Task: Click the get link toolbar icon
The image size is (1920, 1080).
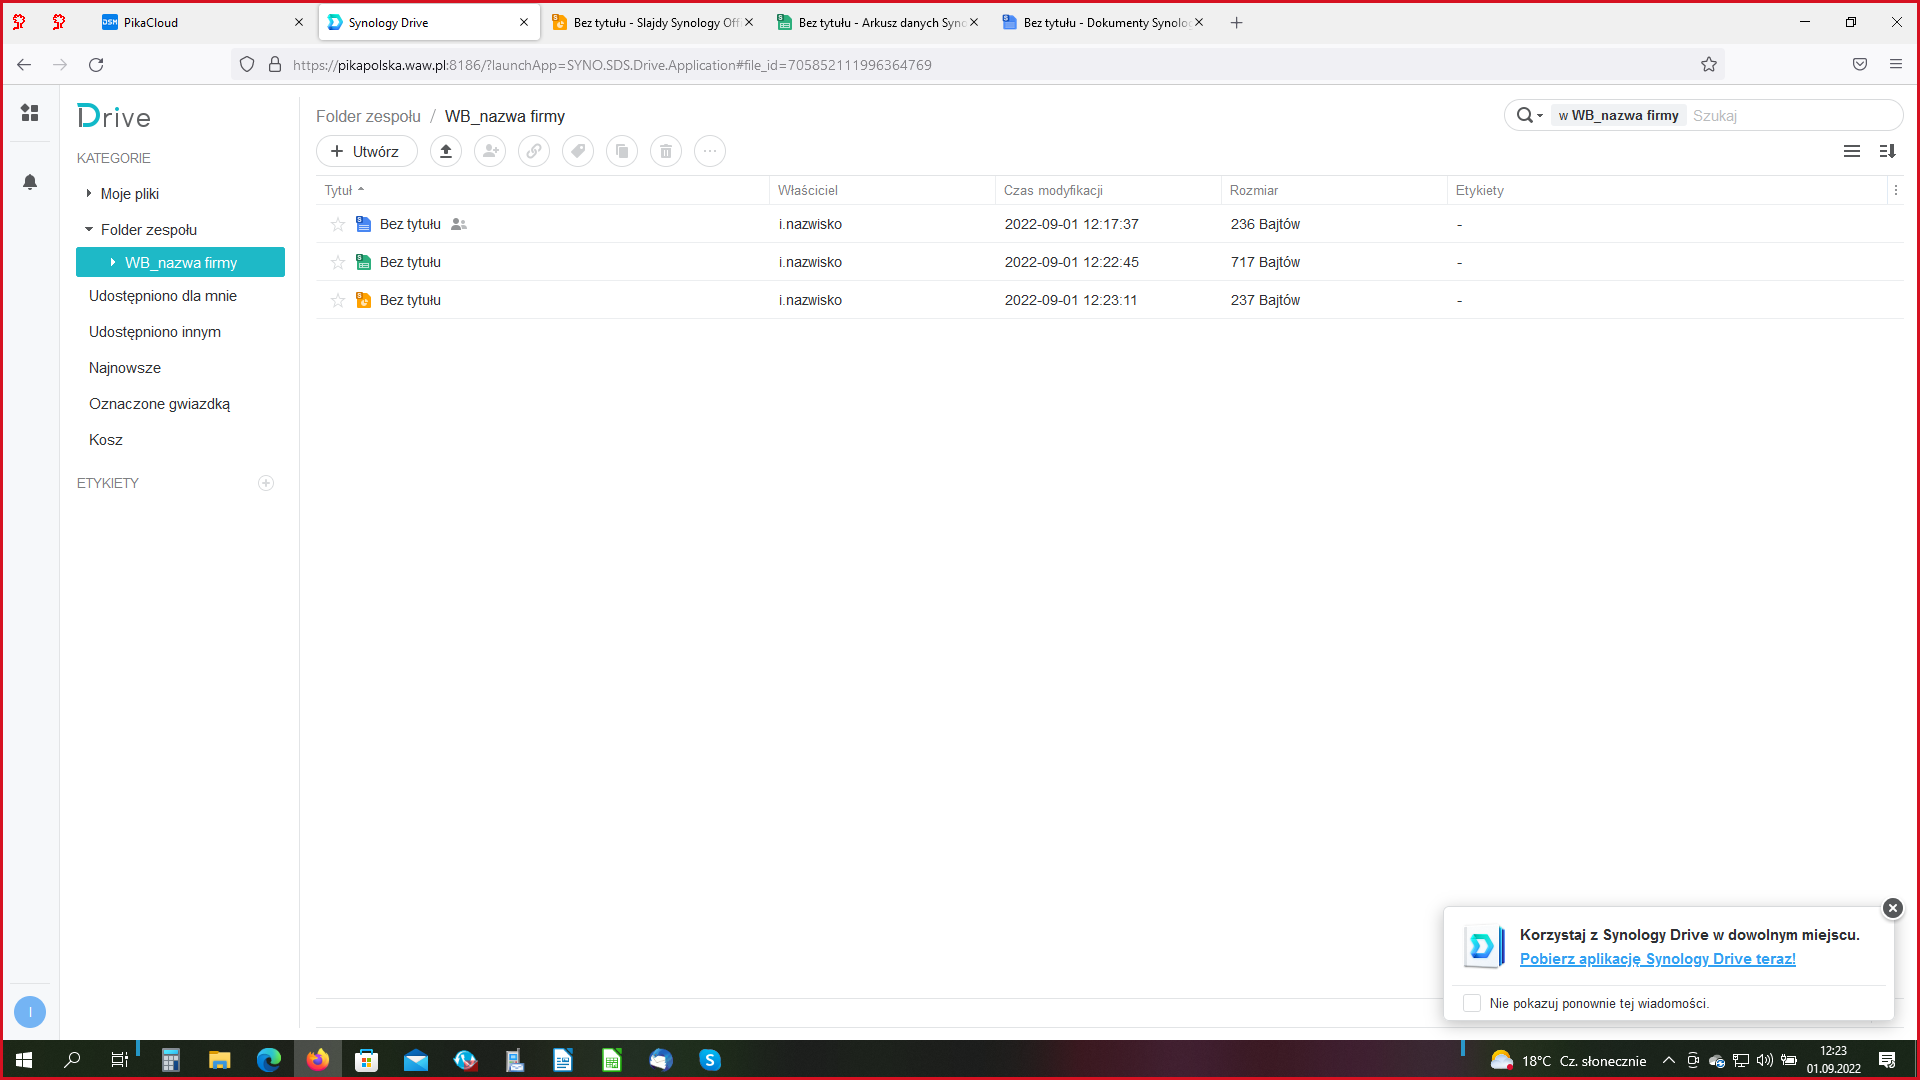Action: 534,151
